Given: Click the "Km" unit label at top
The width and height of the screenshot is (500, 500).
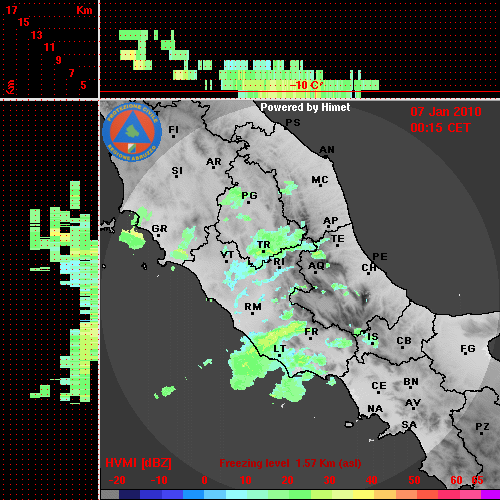Looking at the screenshot, I should [84, 10].
